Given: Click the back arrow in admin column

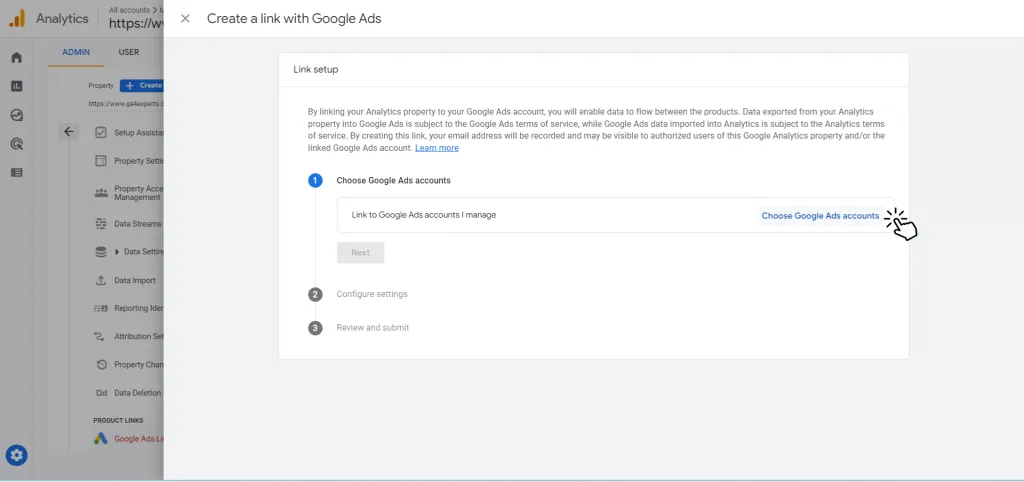Looking at the screenshot, I should [x=69, y=132].
